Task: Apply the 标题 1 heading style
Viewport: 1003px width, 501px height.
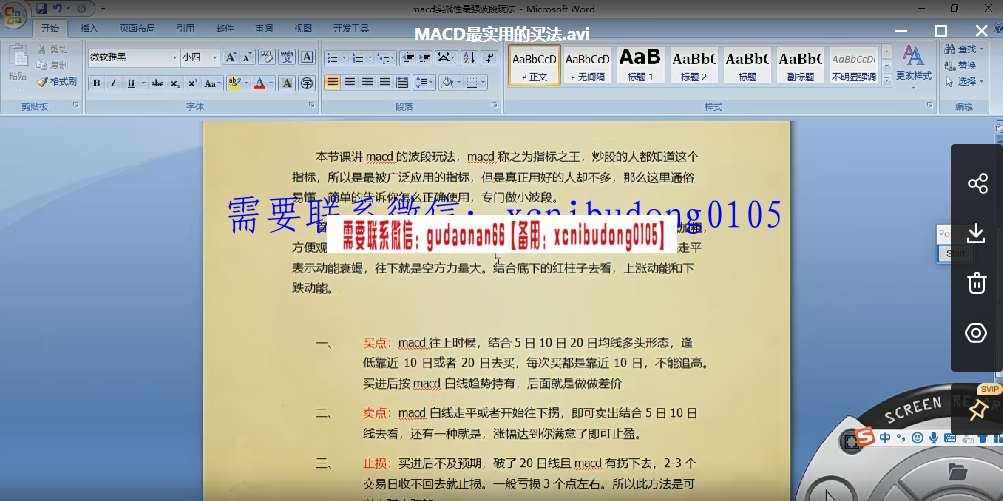Action: pos(640,65)
